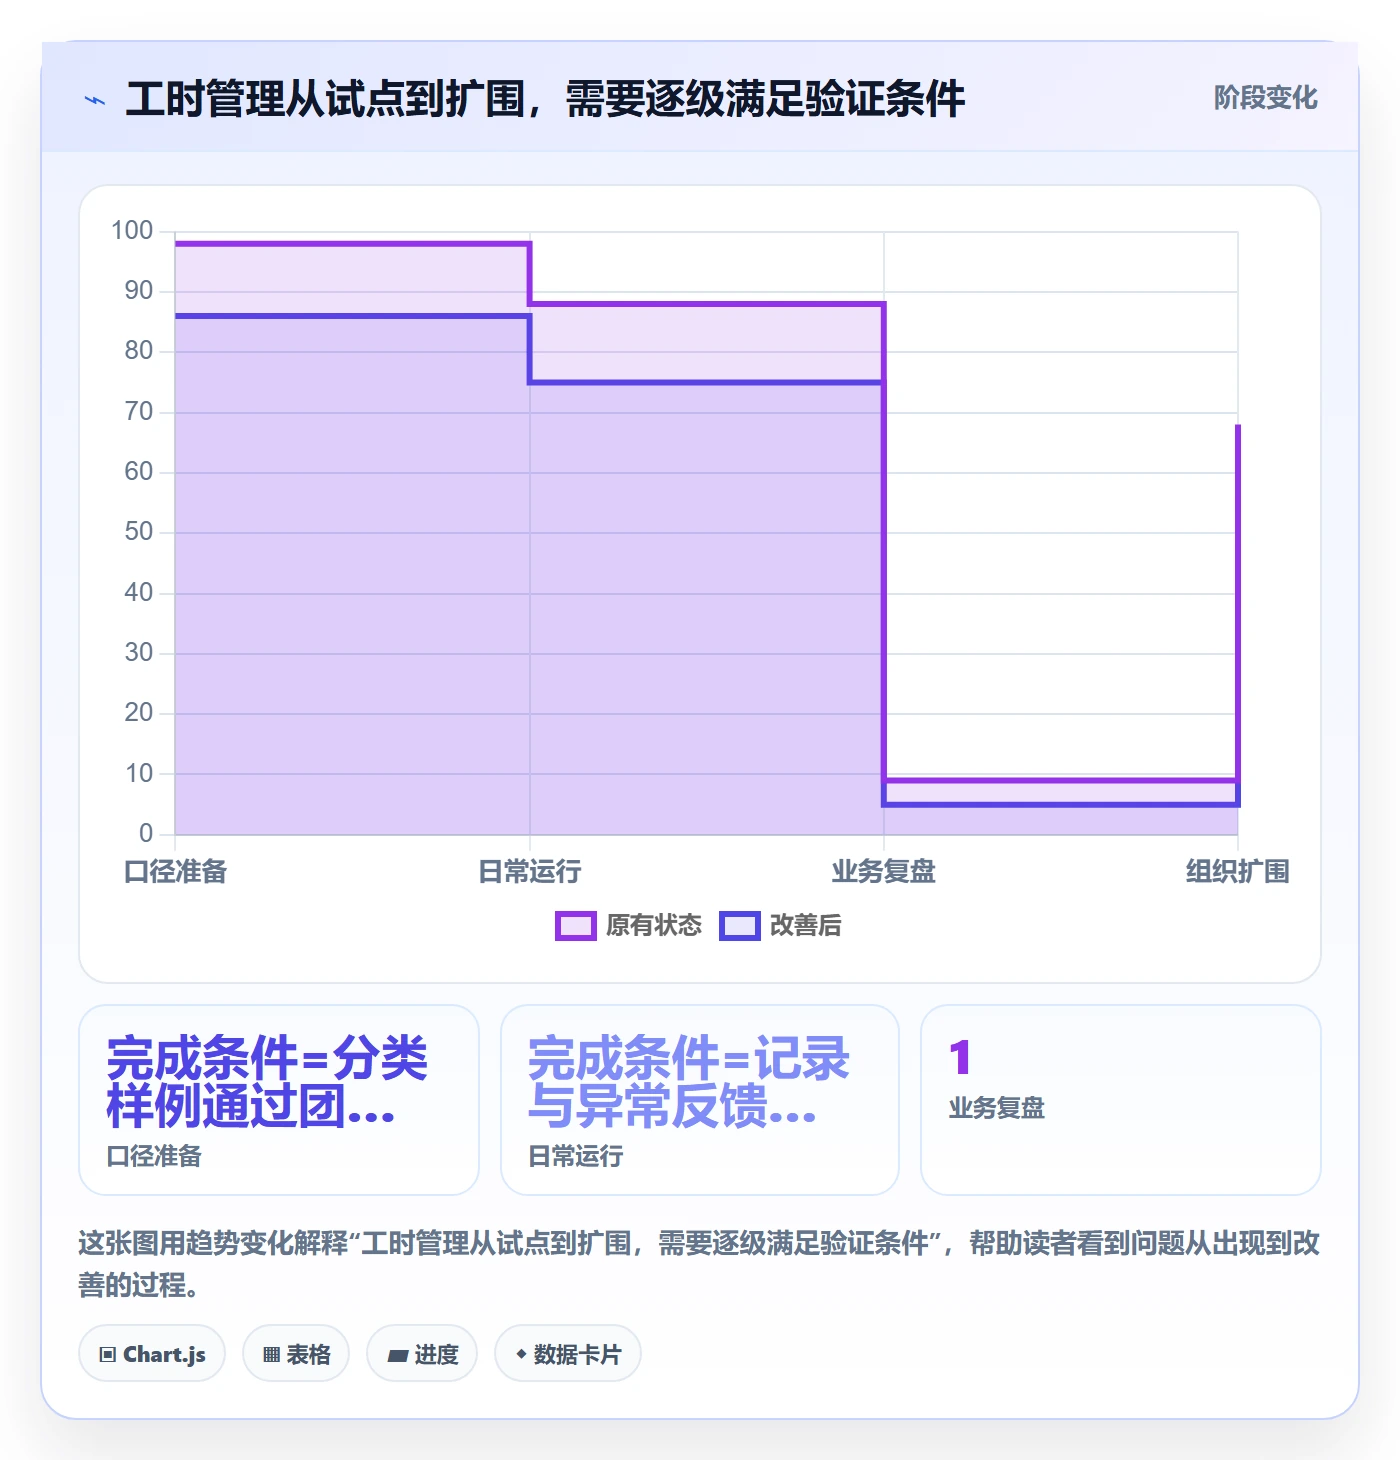
Task: Click the description paragraph starting 这张图用趋势变化
Action: click(699, 1264)
